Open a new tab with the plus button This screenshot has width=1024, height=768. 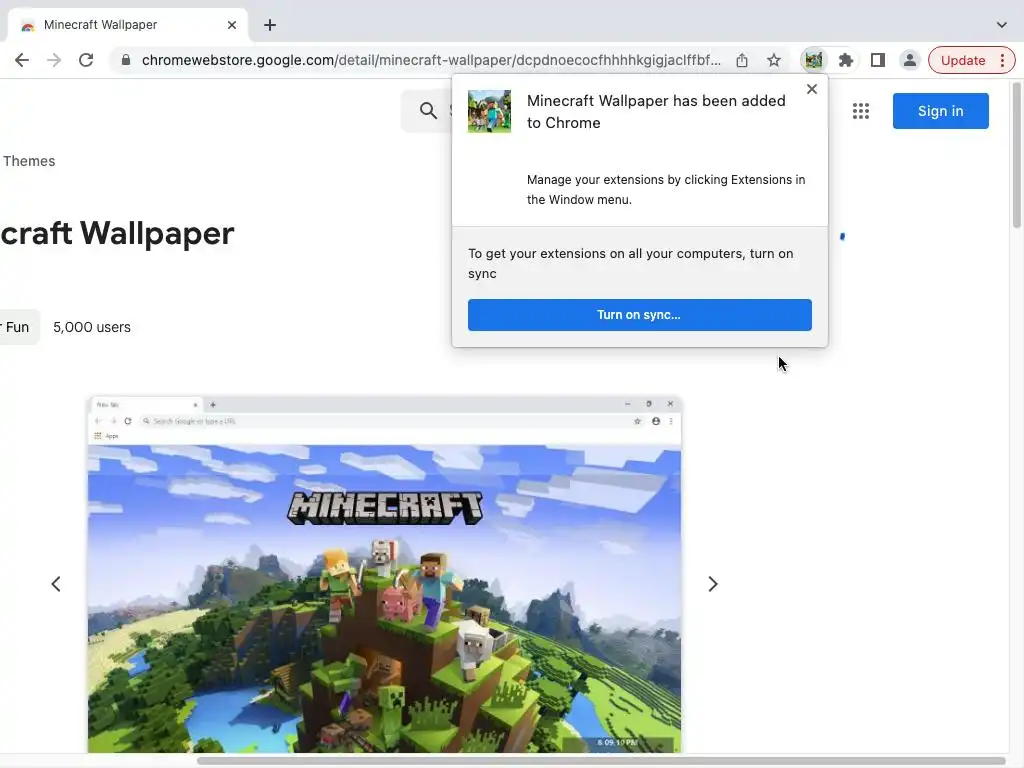pos(270,25)
